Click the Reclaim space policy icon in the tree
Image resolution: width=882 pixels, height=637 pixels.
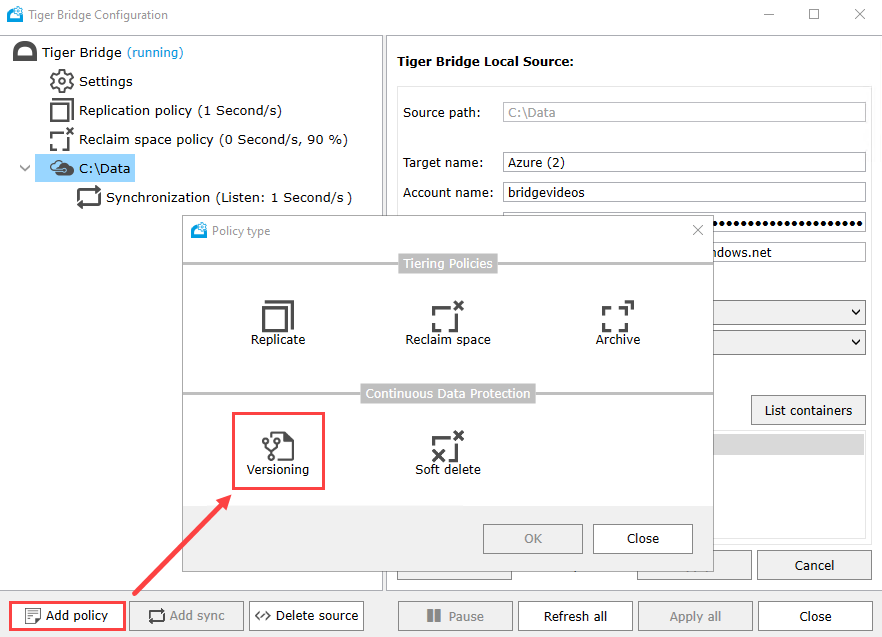[x=62, y=139]
